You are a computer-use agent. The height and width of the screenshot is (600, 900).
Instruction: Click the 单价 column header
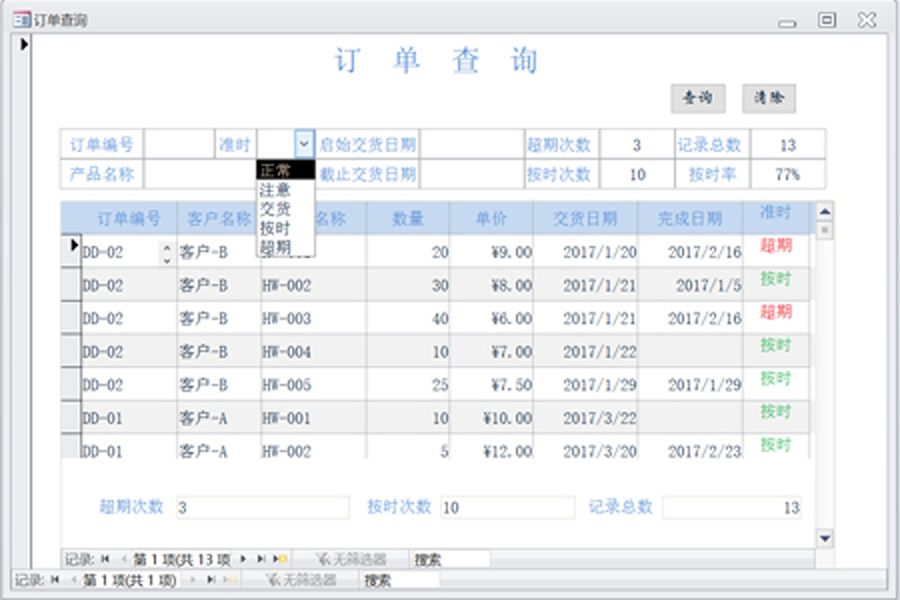(490, 218)
